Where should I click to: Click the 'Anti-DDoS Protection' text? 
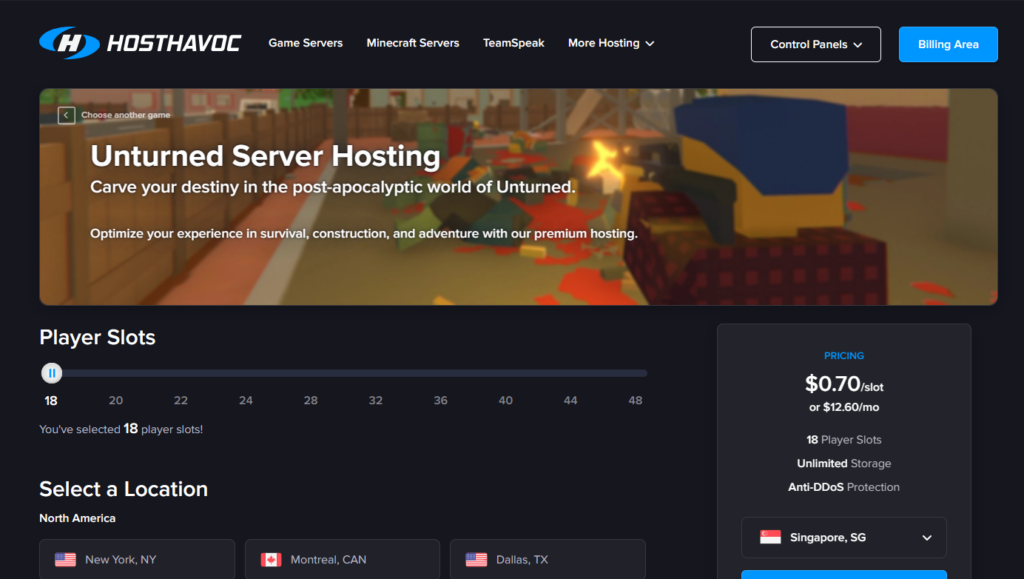(x=844, y=487)
